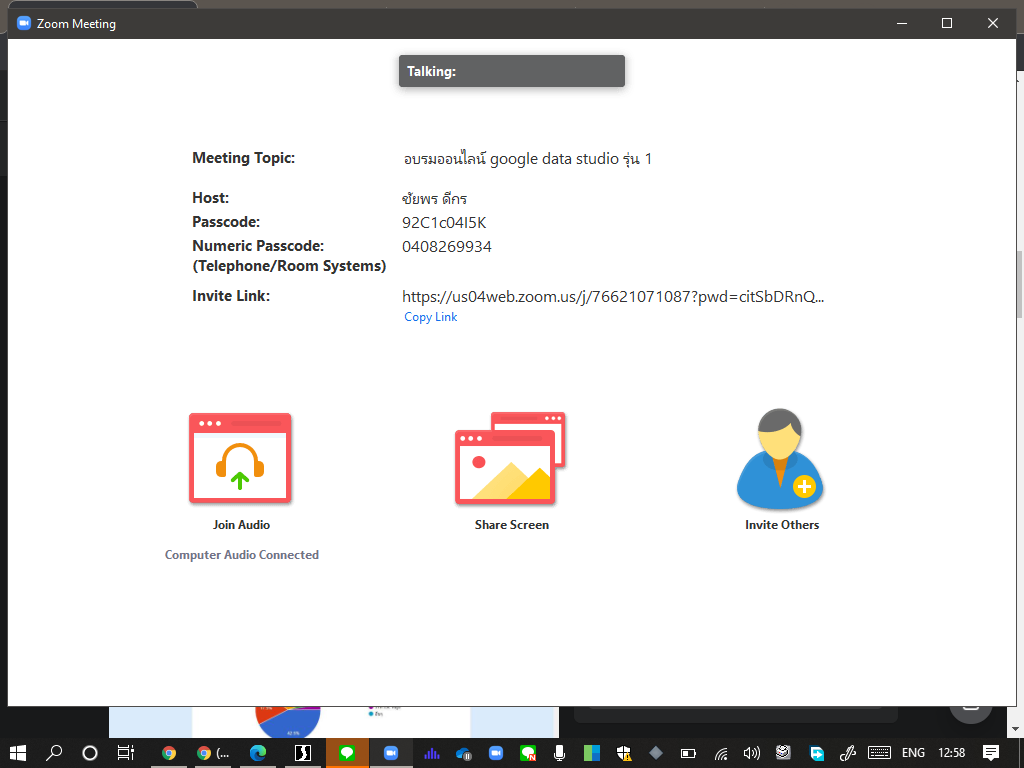Open the clock showing 12:58
This screenshot has height=768, width=1024.
[x=952, y=753]
